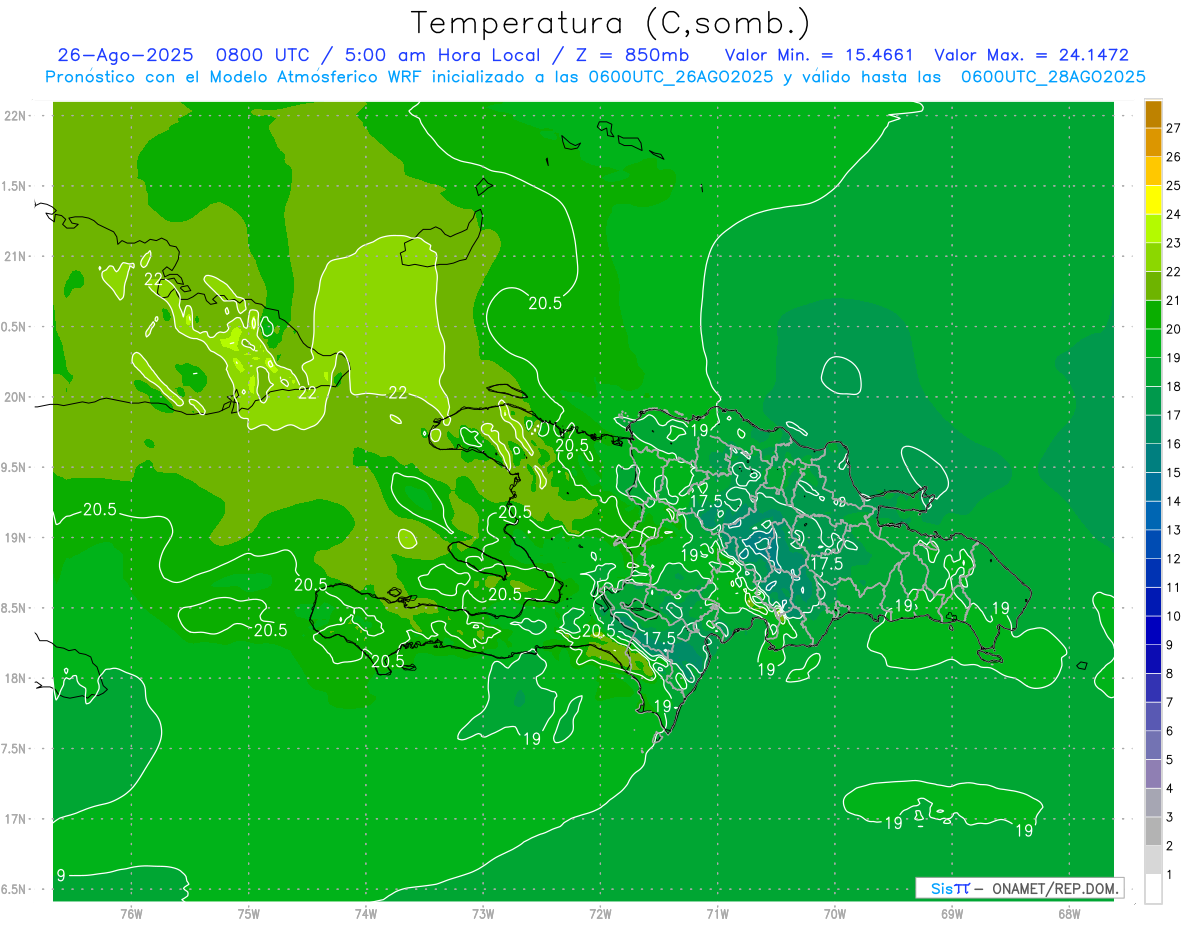
Task: Click the white swatch below label 1
Action: point(1153,889)
